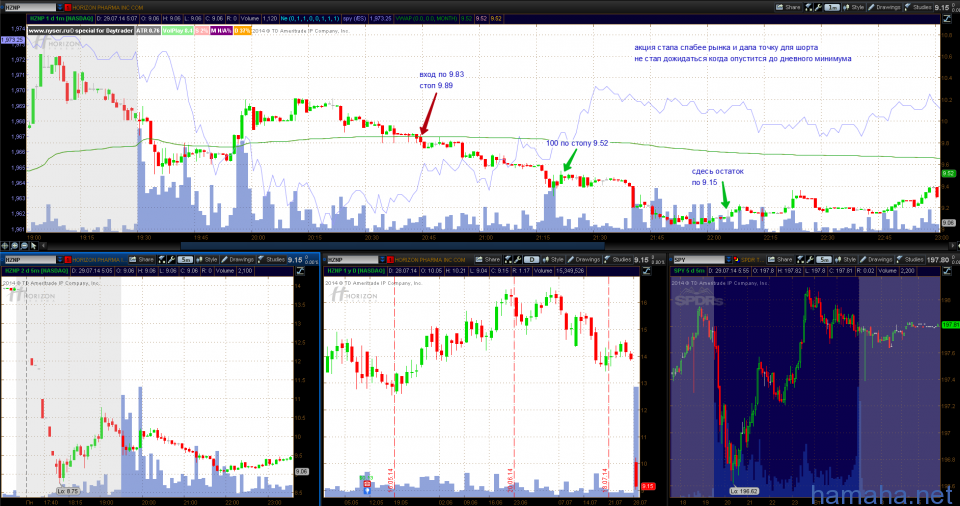Click Lo: 8.75 bubble in bottom-left chart

coord(68,491)
